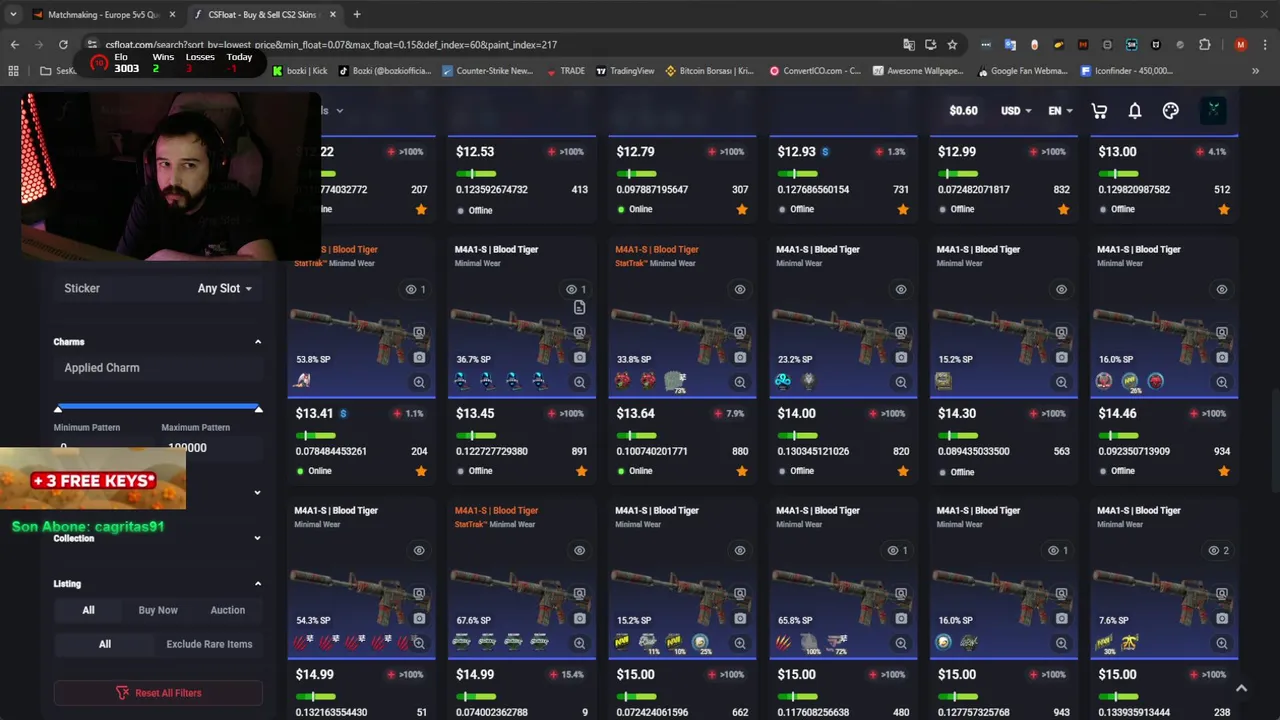The height and width of the screenshot is (720, 1280).
Task: Open the TradingView bookmark
Action: point(624,71)
